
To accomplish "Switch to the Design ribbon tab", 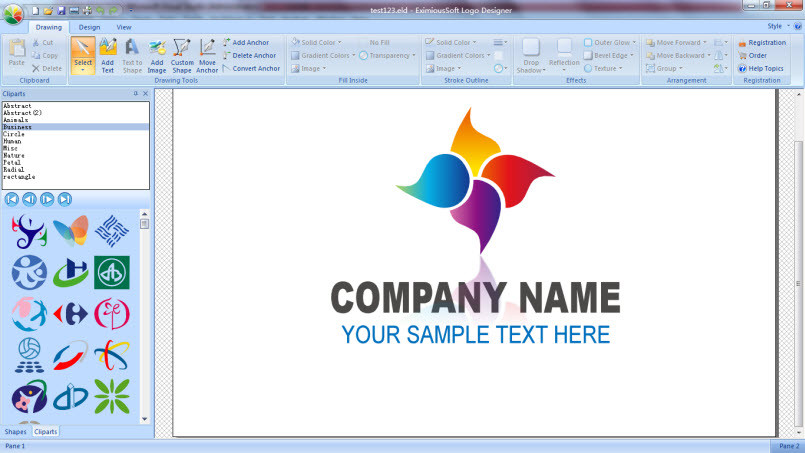I will [x=89, y=27].
